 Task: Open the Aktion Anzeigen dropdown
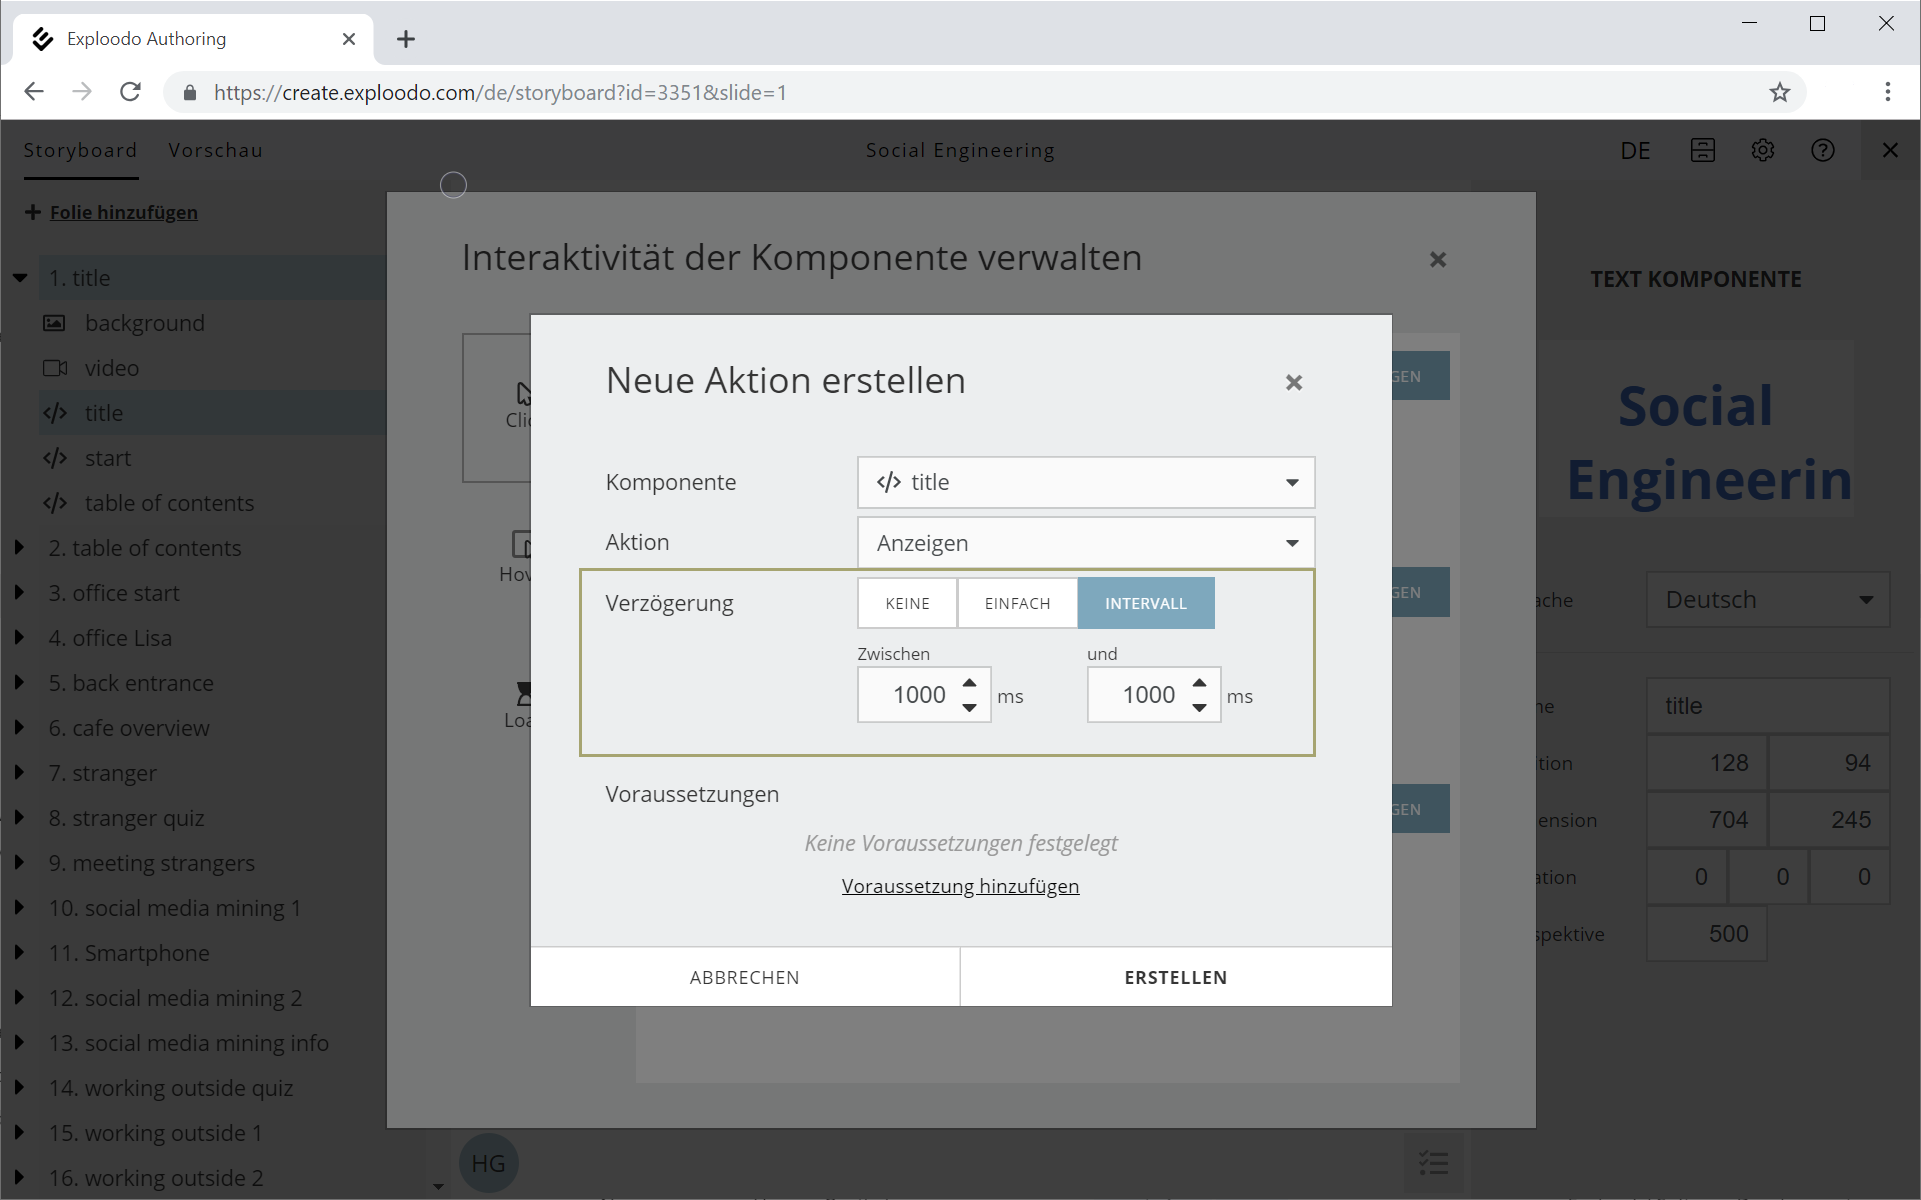click(x=1085, y=543)
